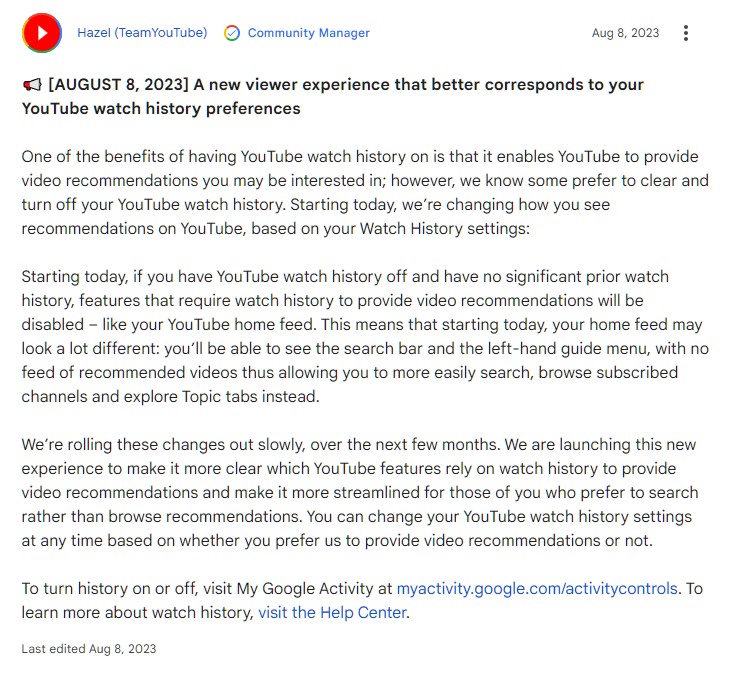Open the myactivity.google.com/activitycontrols link

[537, 588]
